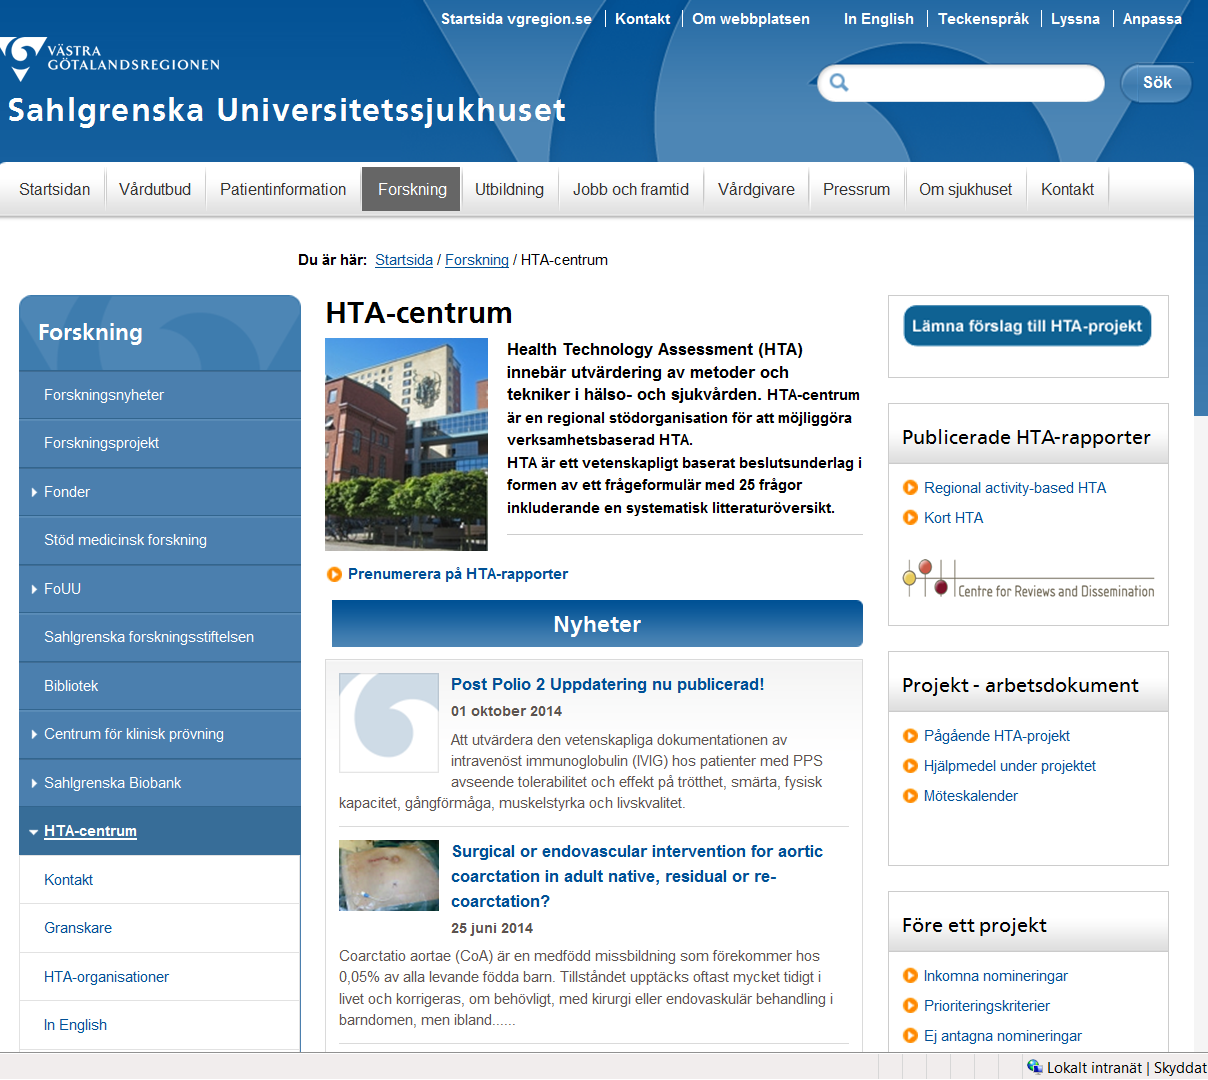Click the Sök search button

coord(1157,83)
